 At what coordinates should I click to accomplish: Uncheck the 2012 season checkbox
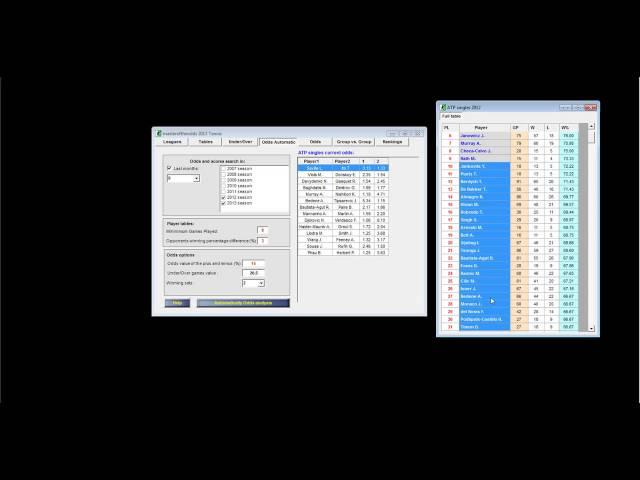tap(223, 199)
